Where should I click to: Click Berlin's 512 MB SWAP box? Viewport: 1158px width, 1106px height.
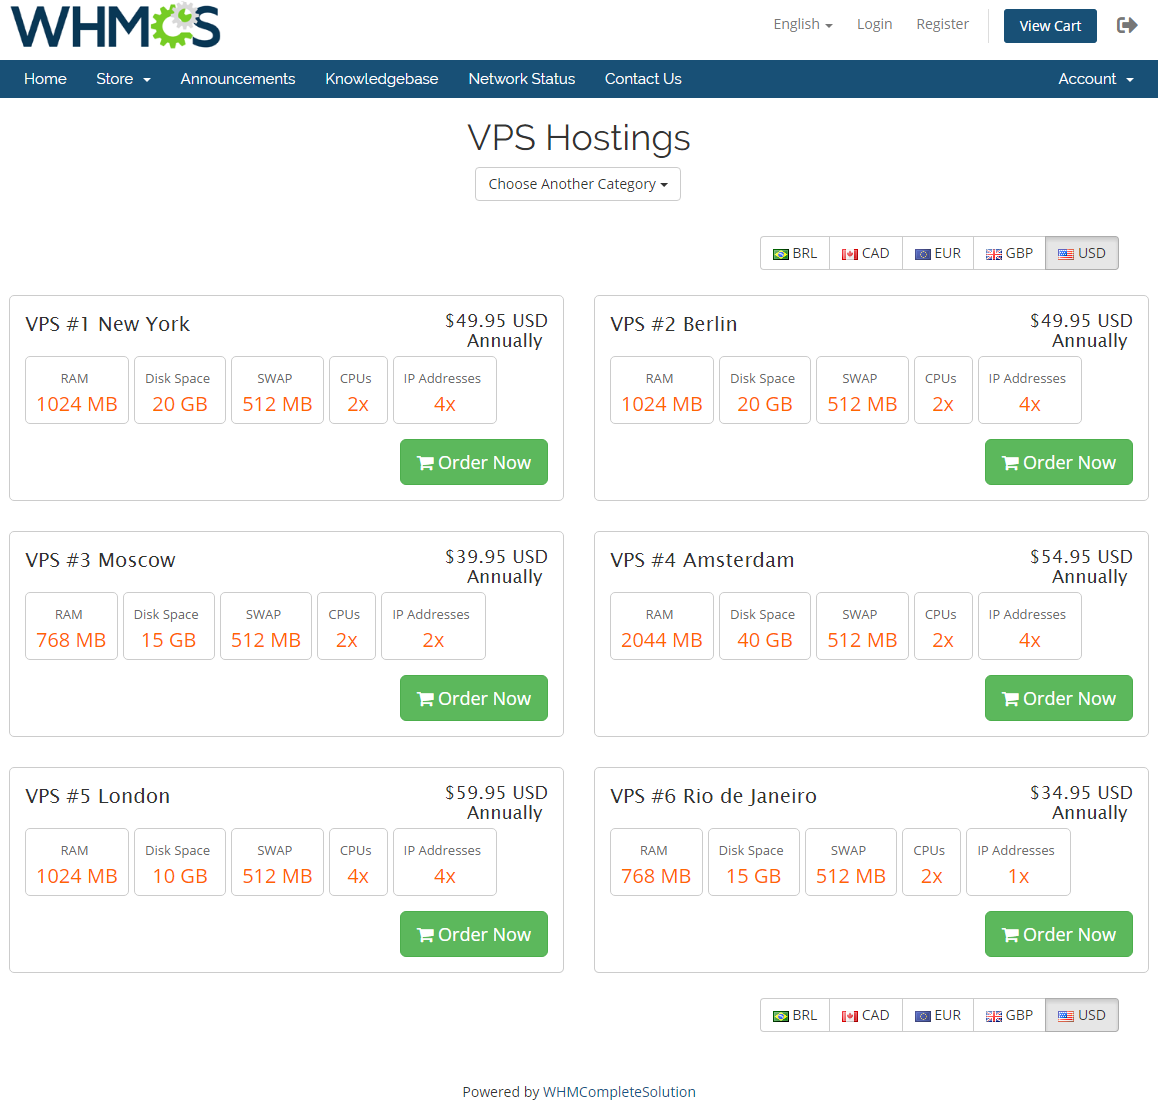click(862, 390)
